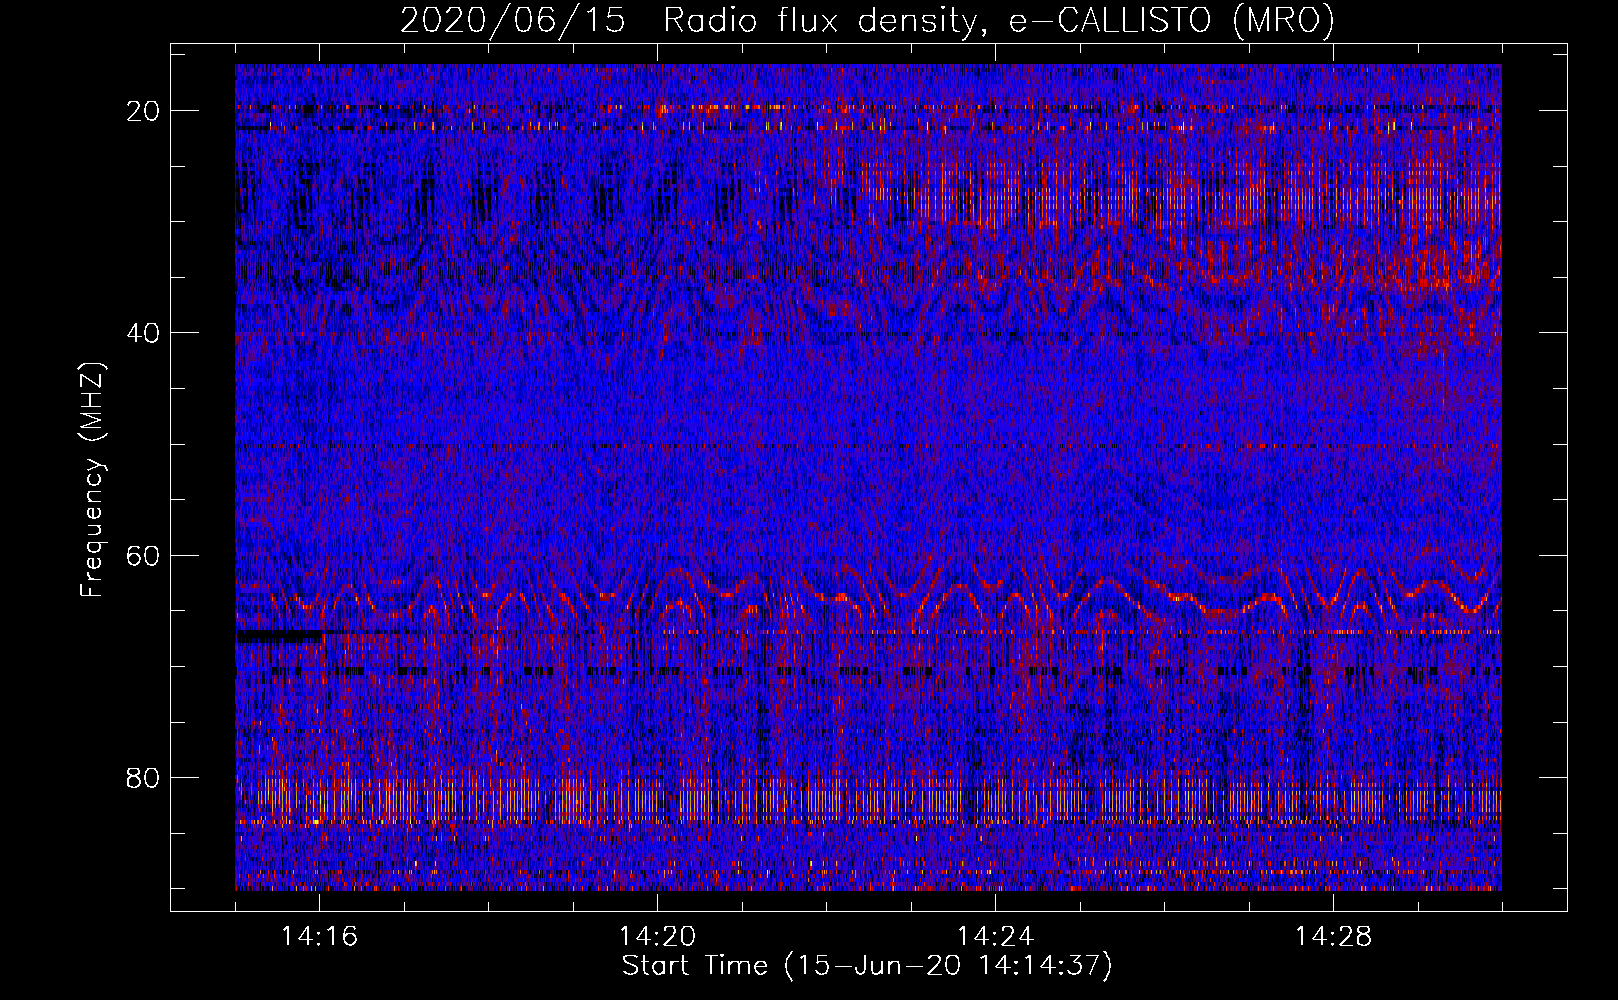Click the 'Frequency (MHZ)' axis label
This screenshot has height=1000, width=1618.
92,480
